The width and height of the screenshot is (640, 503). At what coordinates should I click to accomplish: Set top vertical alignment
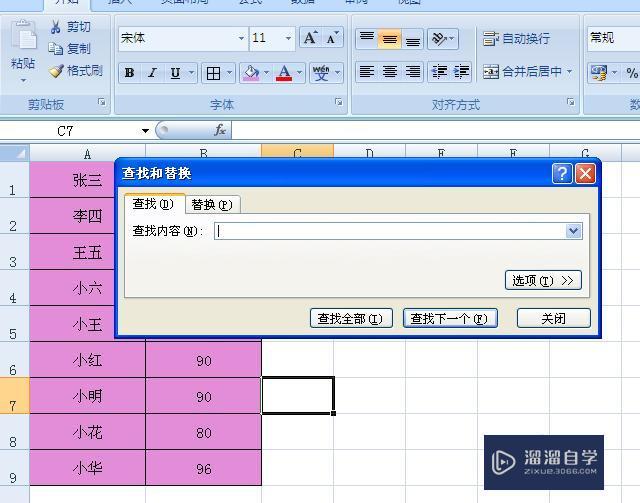coord(367,38)
